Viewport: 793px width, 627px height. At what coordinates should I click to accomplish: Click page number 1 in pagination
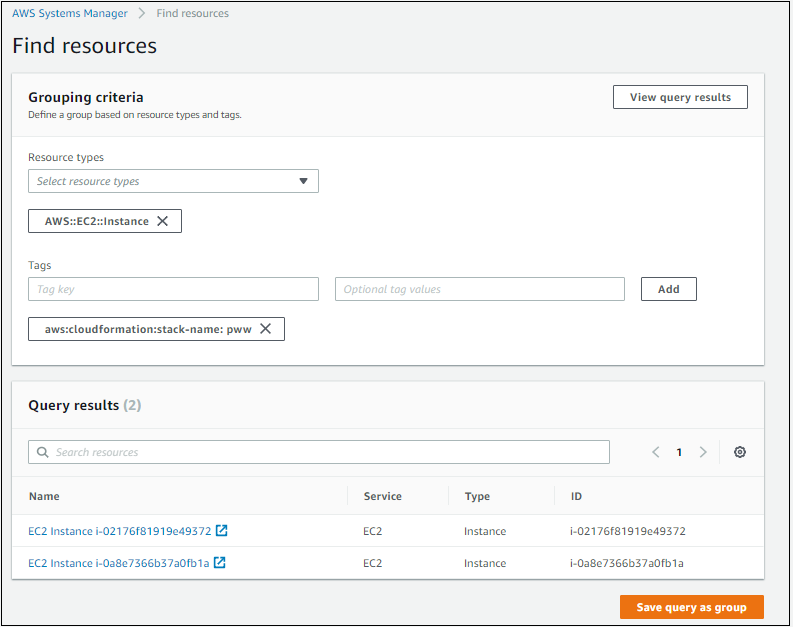679,452
